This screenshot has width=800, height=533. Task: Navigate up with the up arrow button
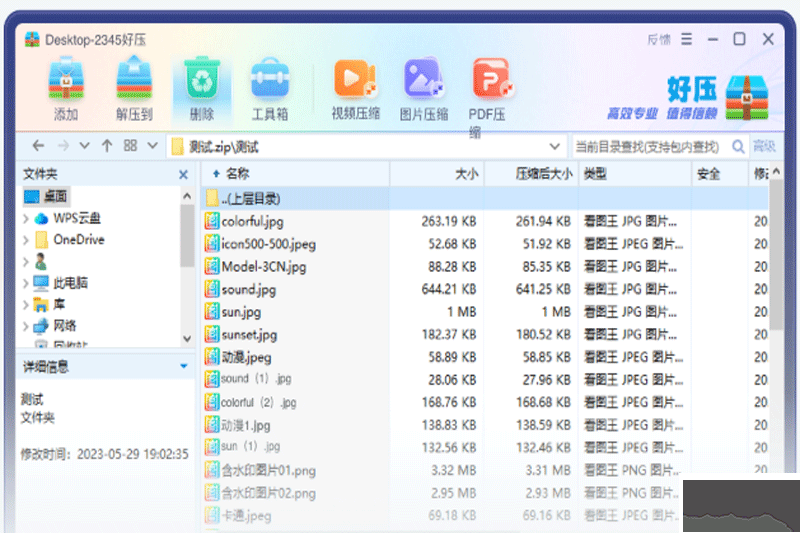107,146
